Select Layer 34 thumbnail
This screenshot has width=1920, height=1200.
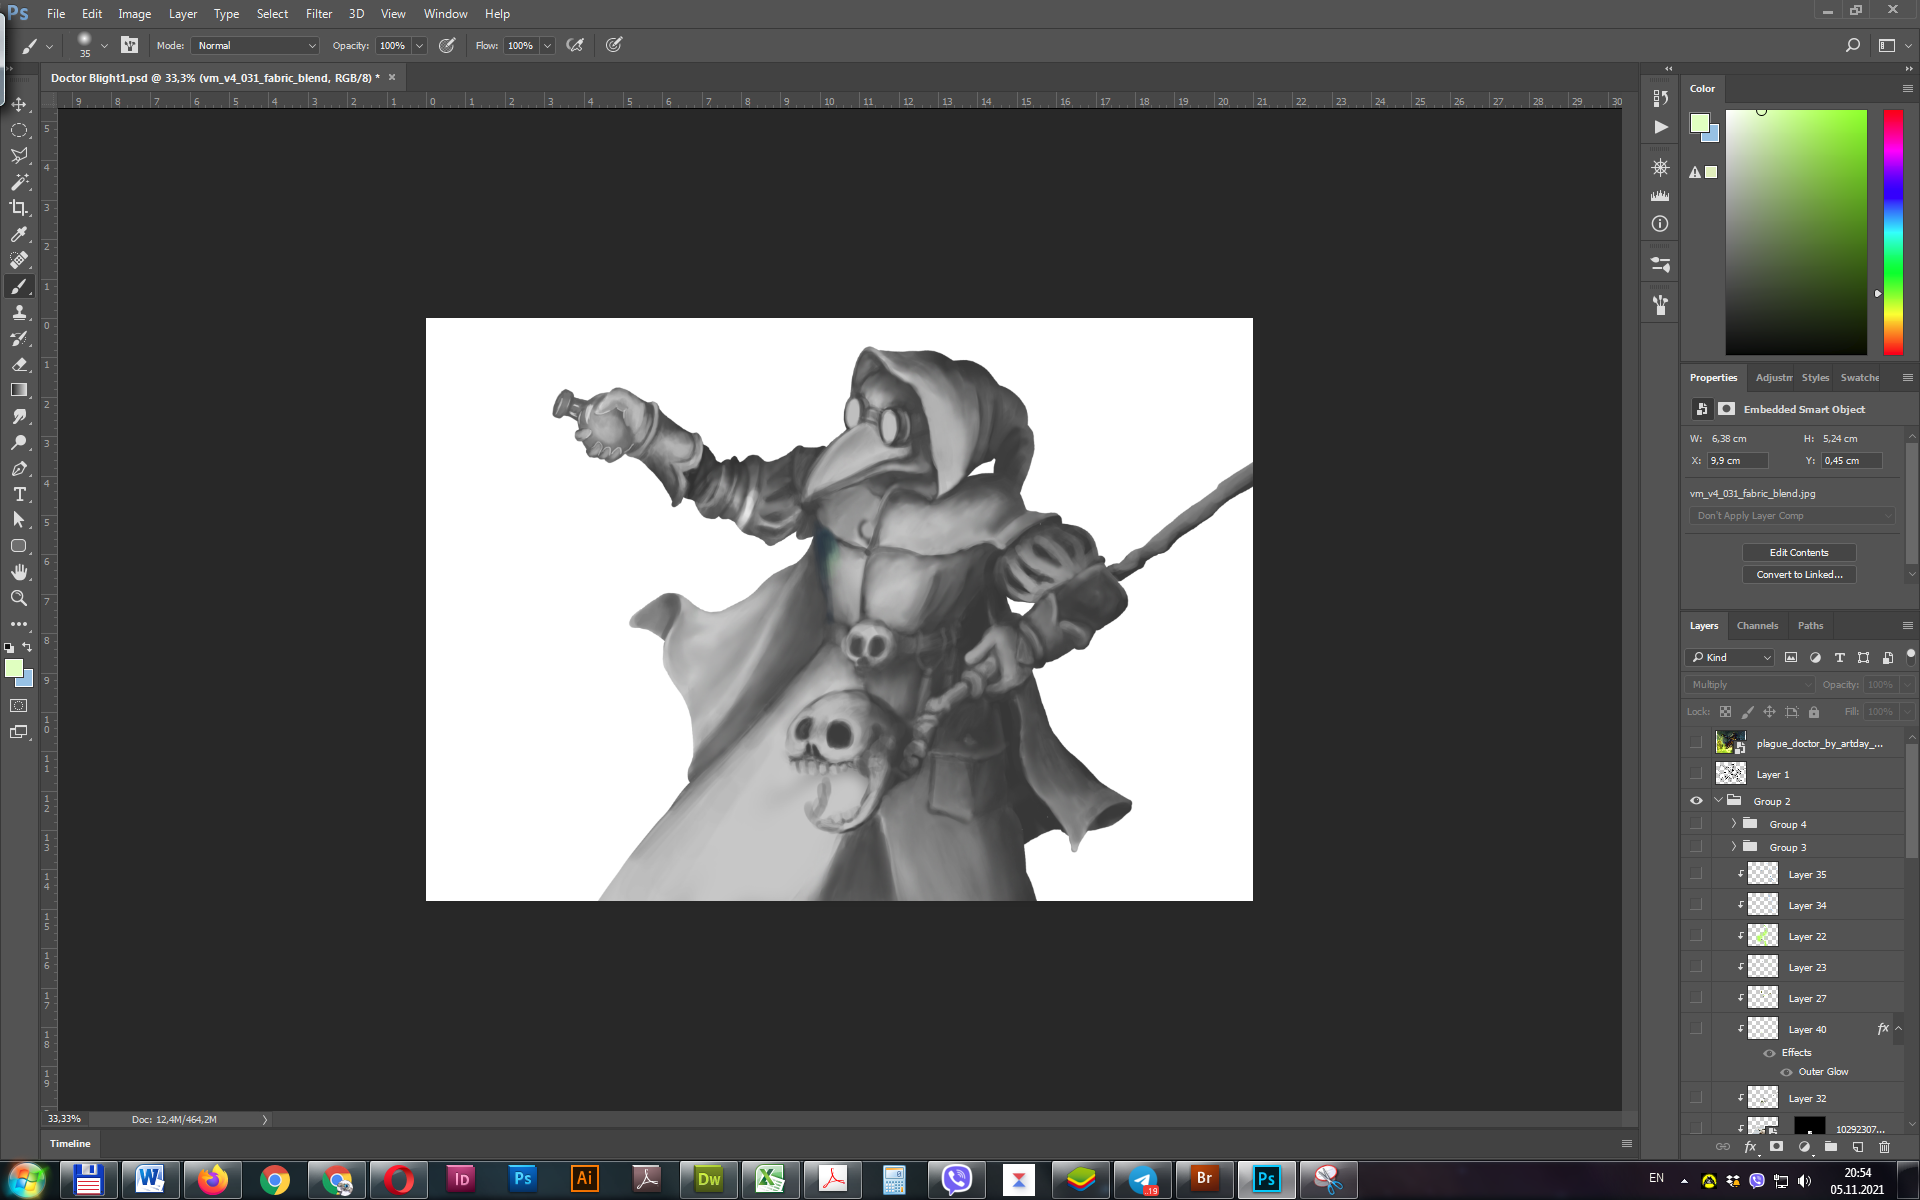(x=1762, y=905)
